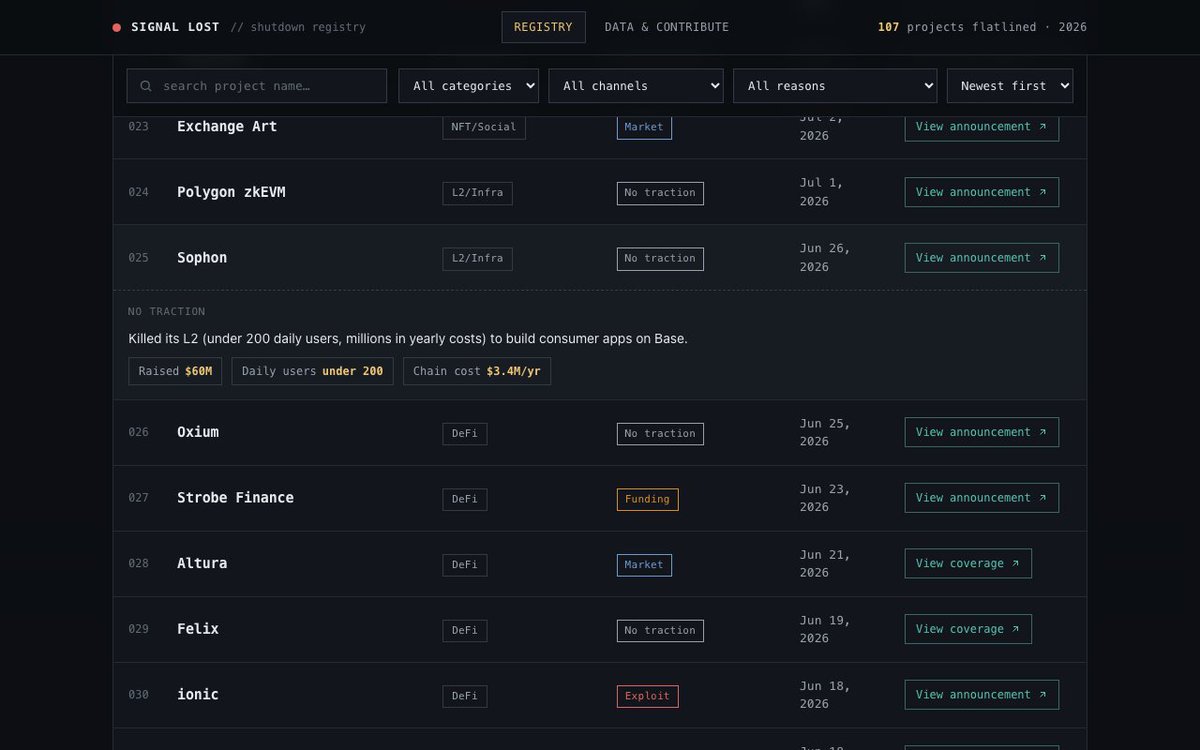Click the Jun 18, 2026 date

tap(825, 695)
